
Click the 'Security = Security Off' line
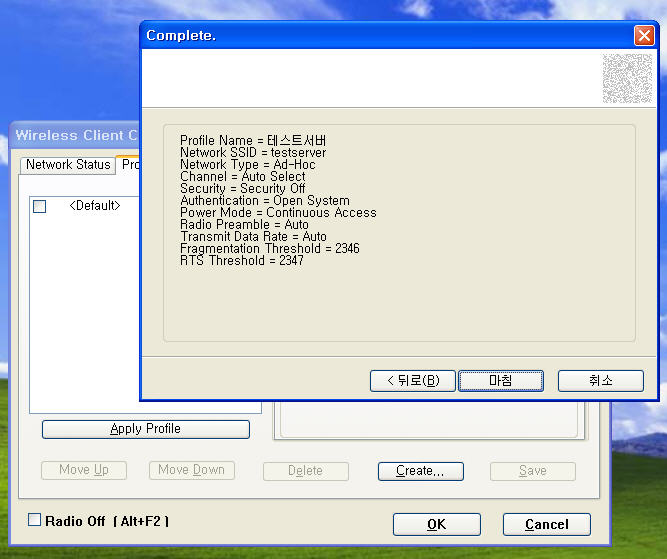click(x=243, y=188)
